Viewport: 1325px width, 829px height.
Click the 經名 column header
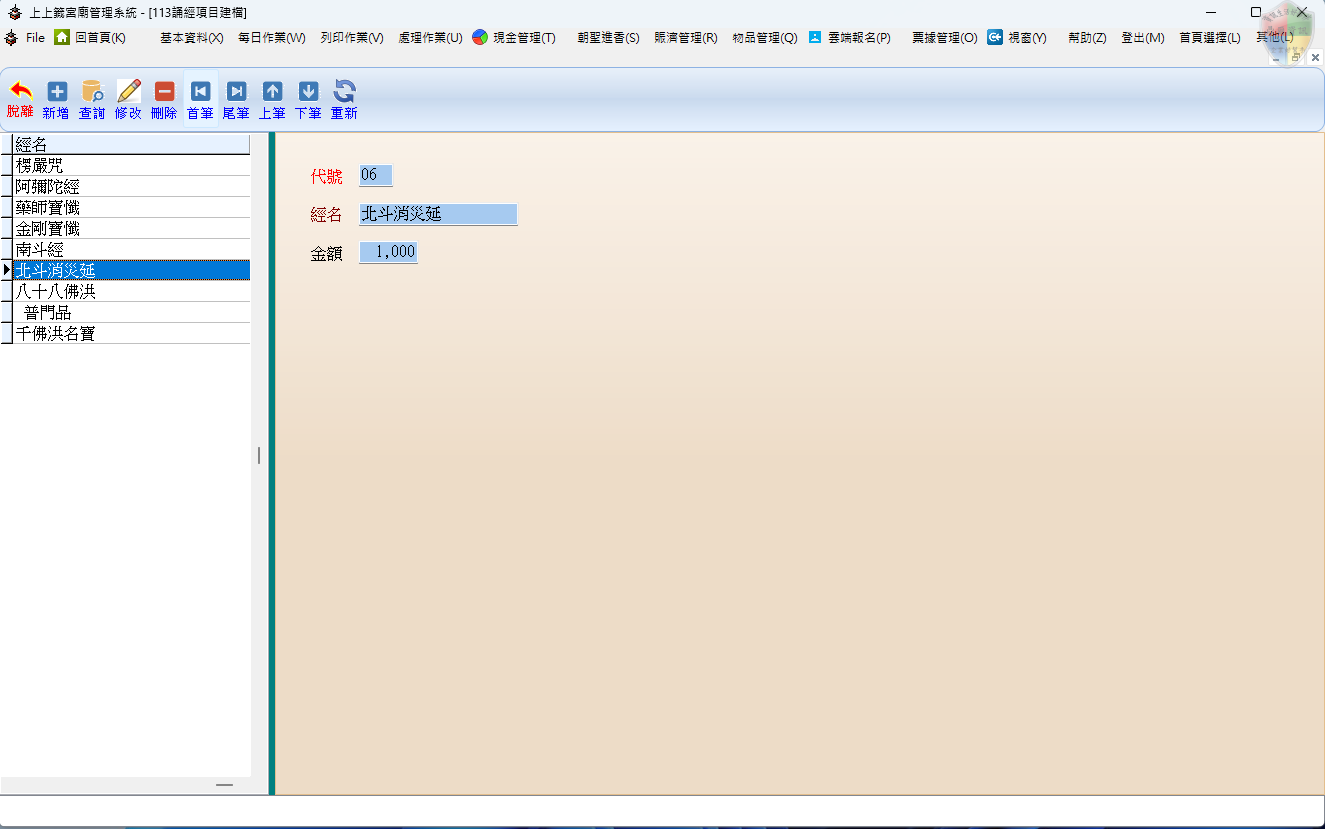pos(130,145)
